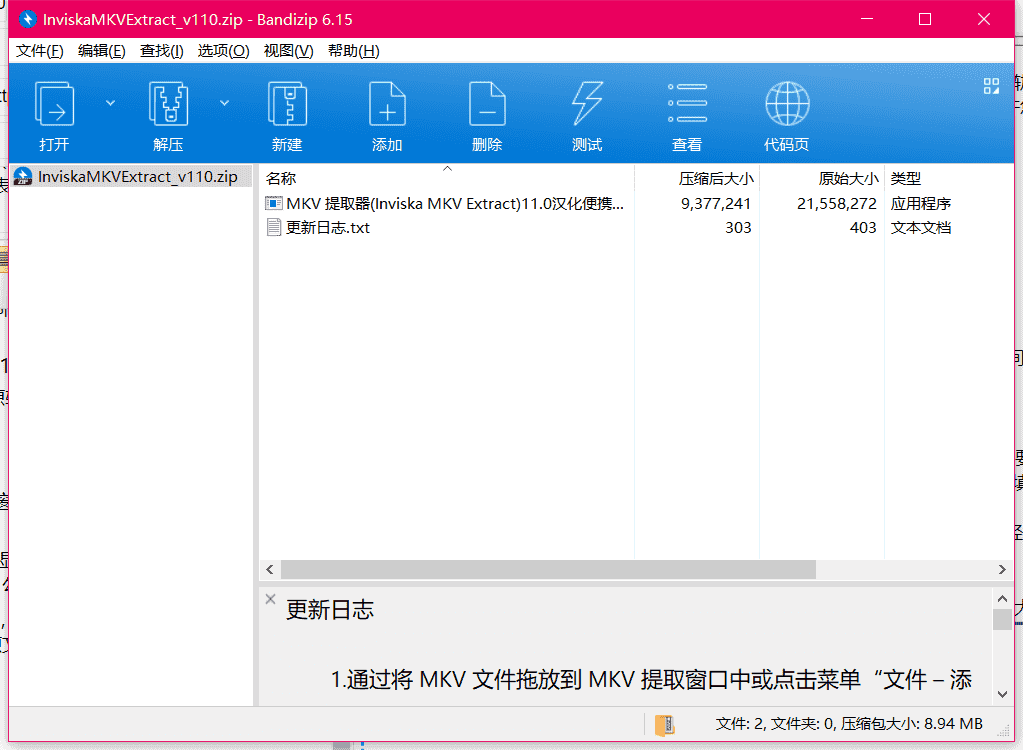
Task: Click the 21,558,272 original size cell
Action: tap(836, 203)
